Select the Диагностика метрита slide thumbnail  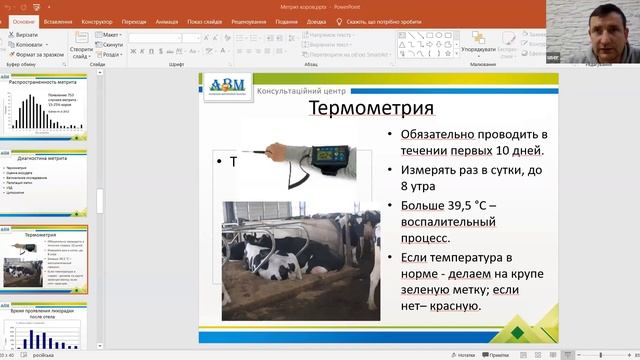click(x=43, y=183)
